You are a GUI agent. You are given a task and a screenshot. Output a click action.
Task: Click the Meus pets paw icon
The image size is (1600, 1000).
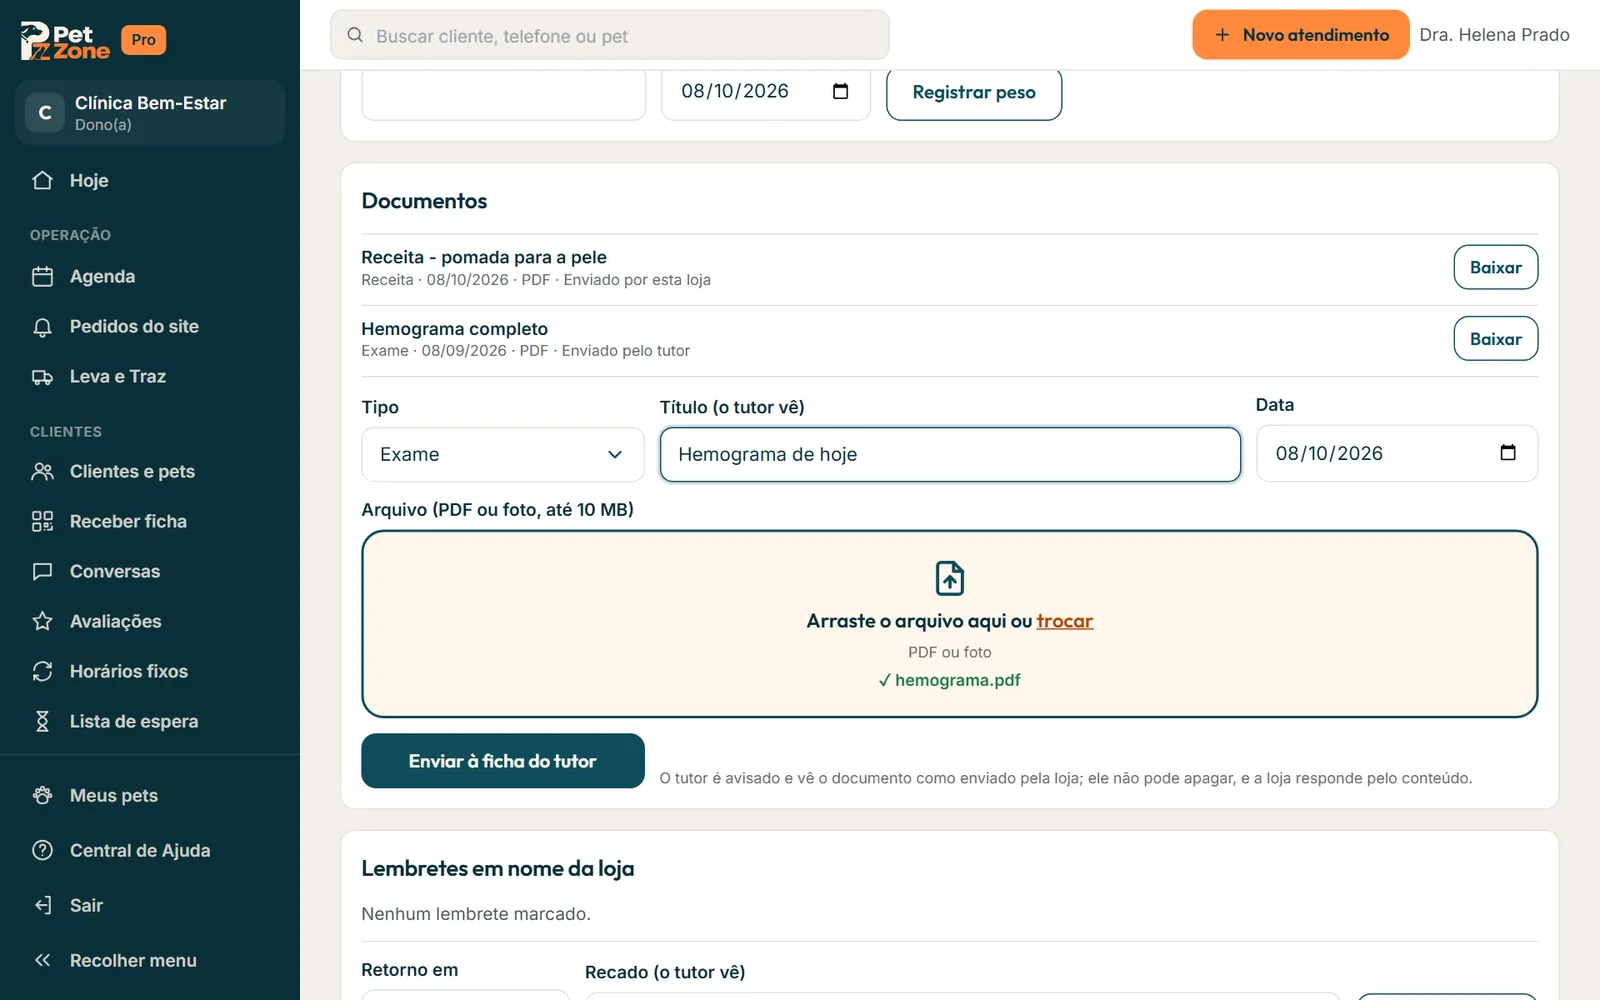coord(42,795)
